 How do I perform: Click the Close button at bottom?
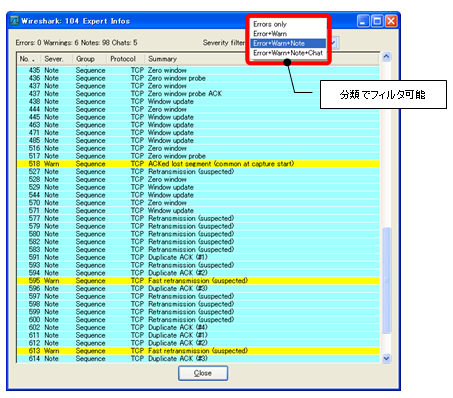tap(203, 373)
